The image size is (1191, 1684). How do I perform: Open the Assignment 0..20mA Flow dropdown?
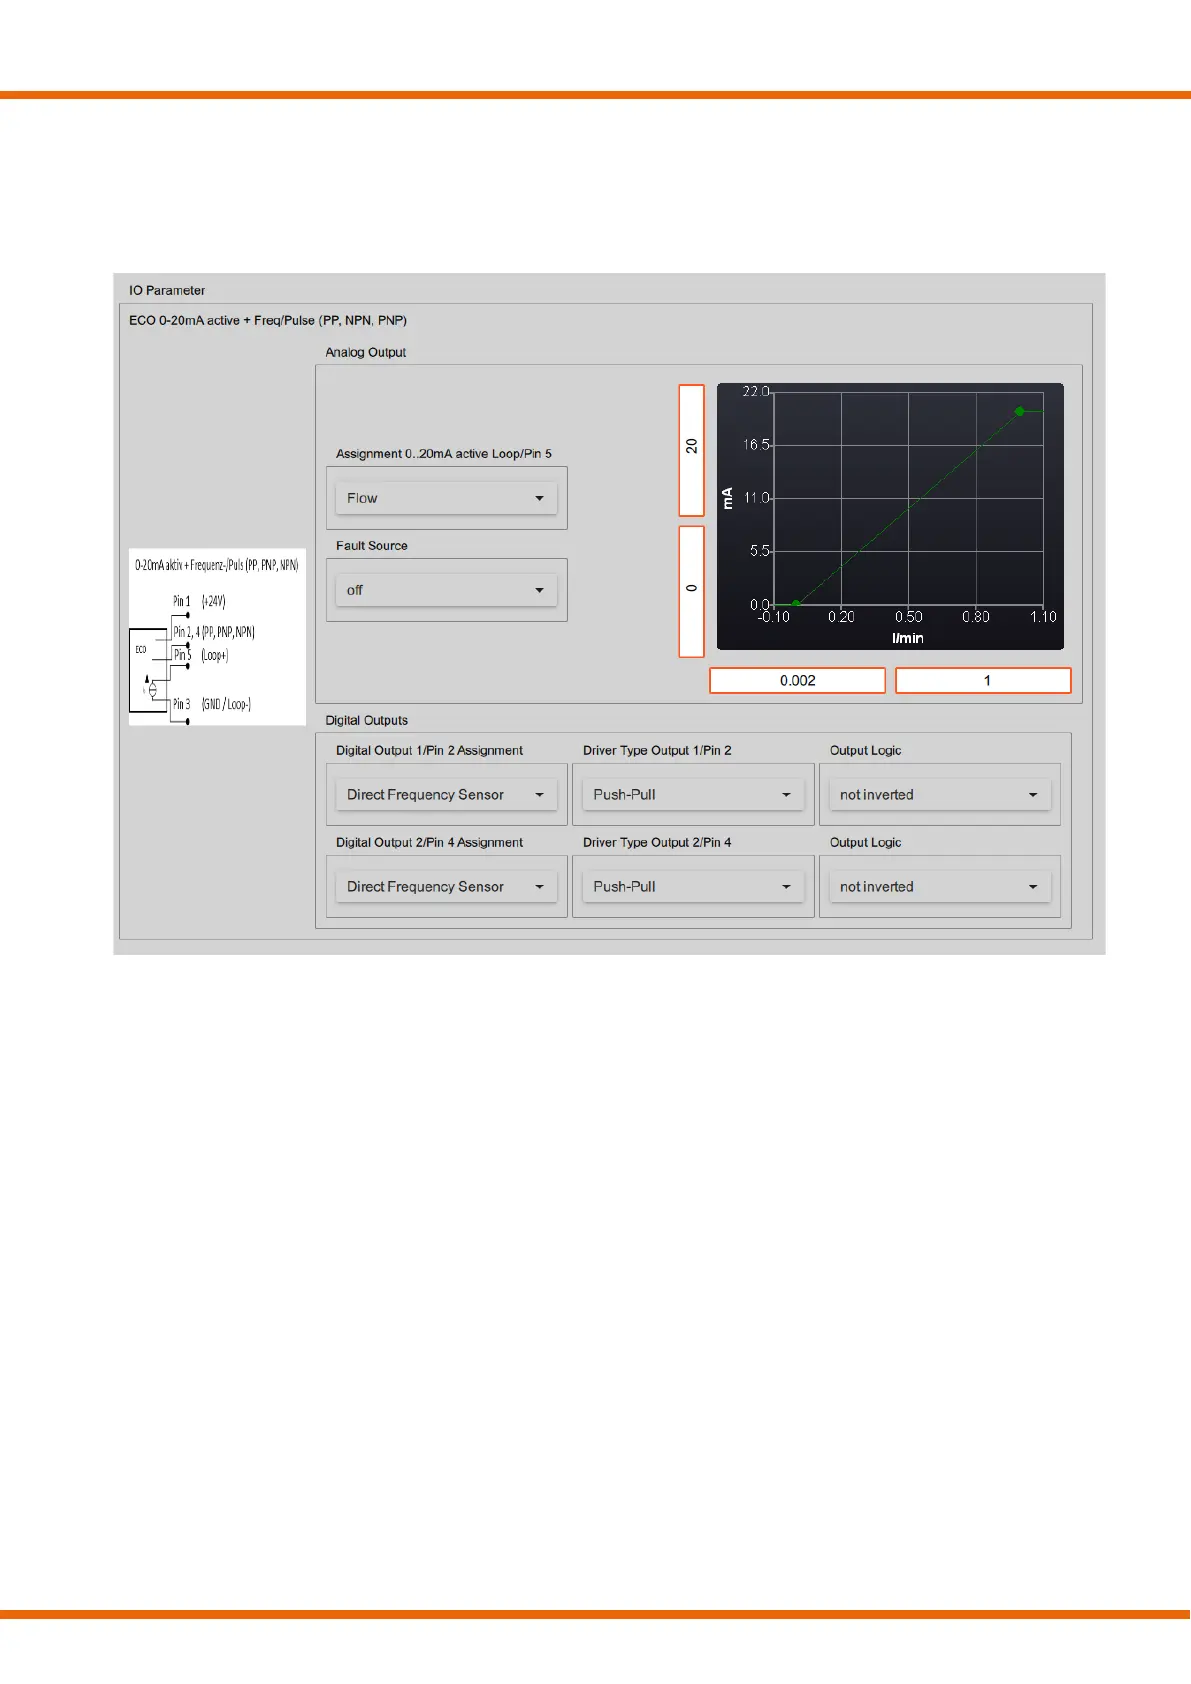tap(446, 498)
